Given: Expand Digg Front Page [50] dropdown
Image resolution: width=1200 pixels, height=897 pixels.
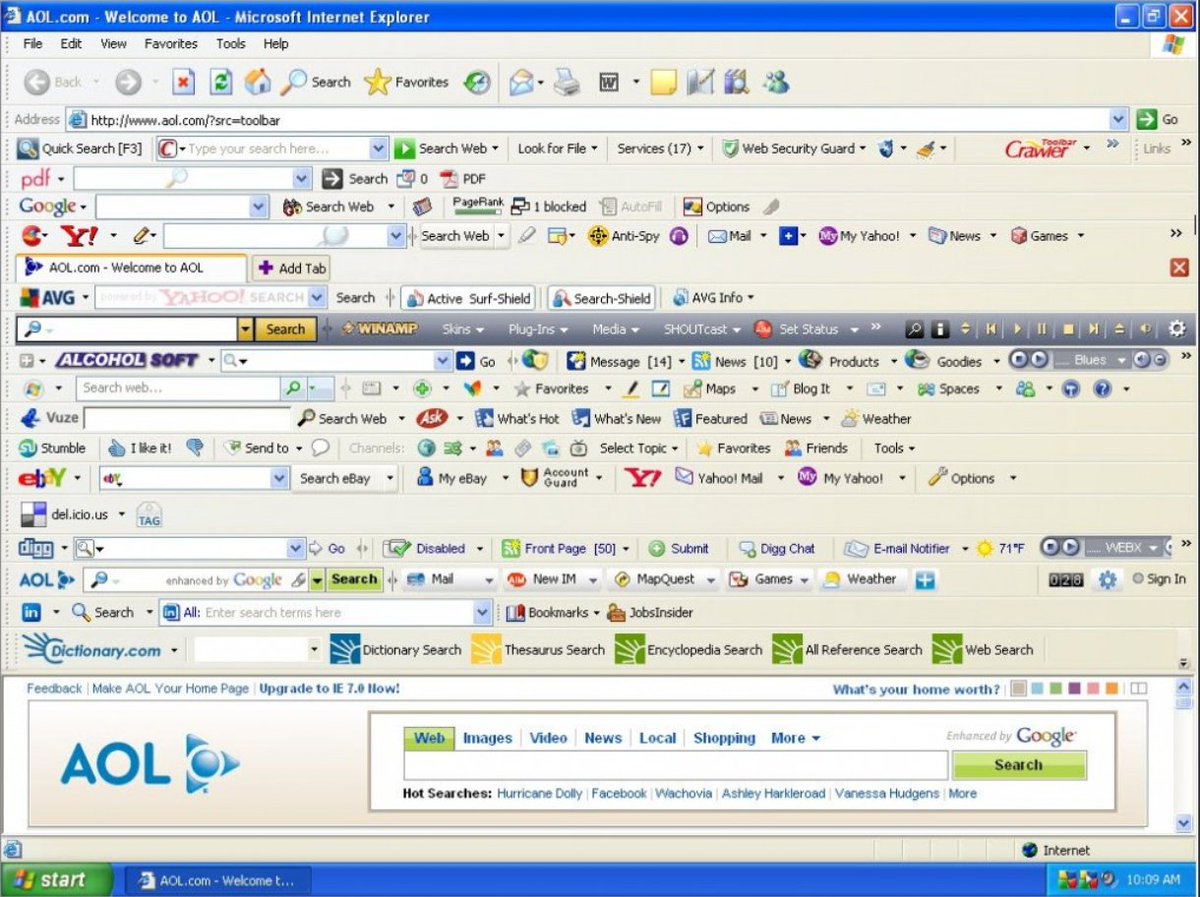Looking at the screenshot, I should [x=566, y=548].
